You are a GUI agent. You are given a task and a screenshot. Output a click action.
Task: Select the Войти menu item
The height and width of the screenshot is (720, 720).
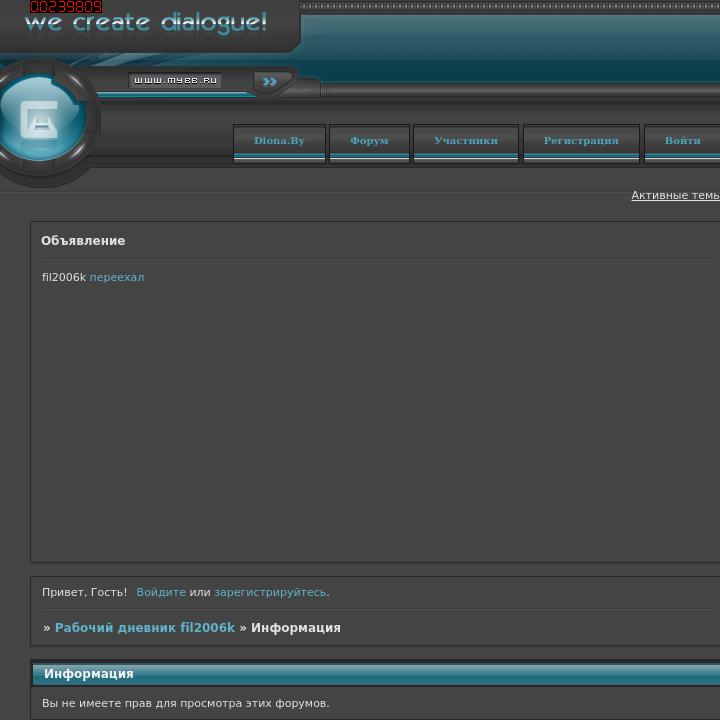[682, 143]
